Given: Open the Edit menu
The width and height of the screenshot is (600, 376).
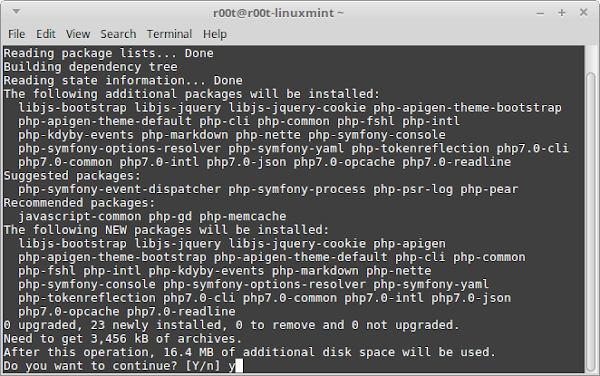Looking at the screenshot, I should click(x=46, y=34).
